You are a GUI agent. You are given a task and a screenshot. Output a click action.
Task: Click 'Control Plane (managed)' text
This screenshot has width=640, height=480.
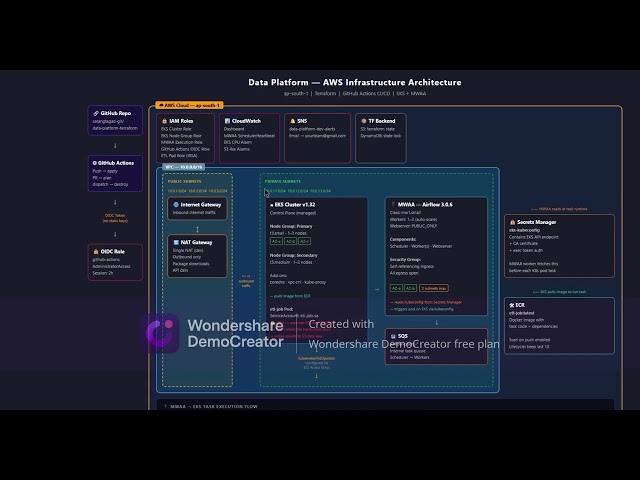point(293,213)
